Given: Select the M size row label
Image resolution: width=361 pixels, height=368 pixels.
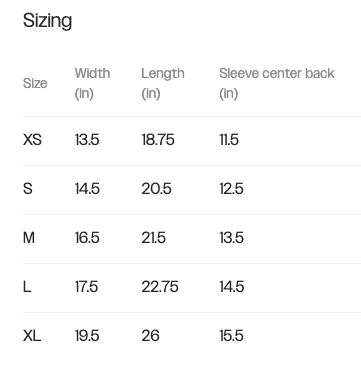Looking at the screenshot, I should [29, 238].
